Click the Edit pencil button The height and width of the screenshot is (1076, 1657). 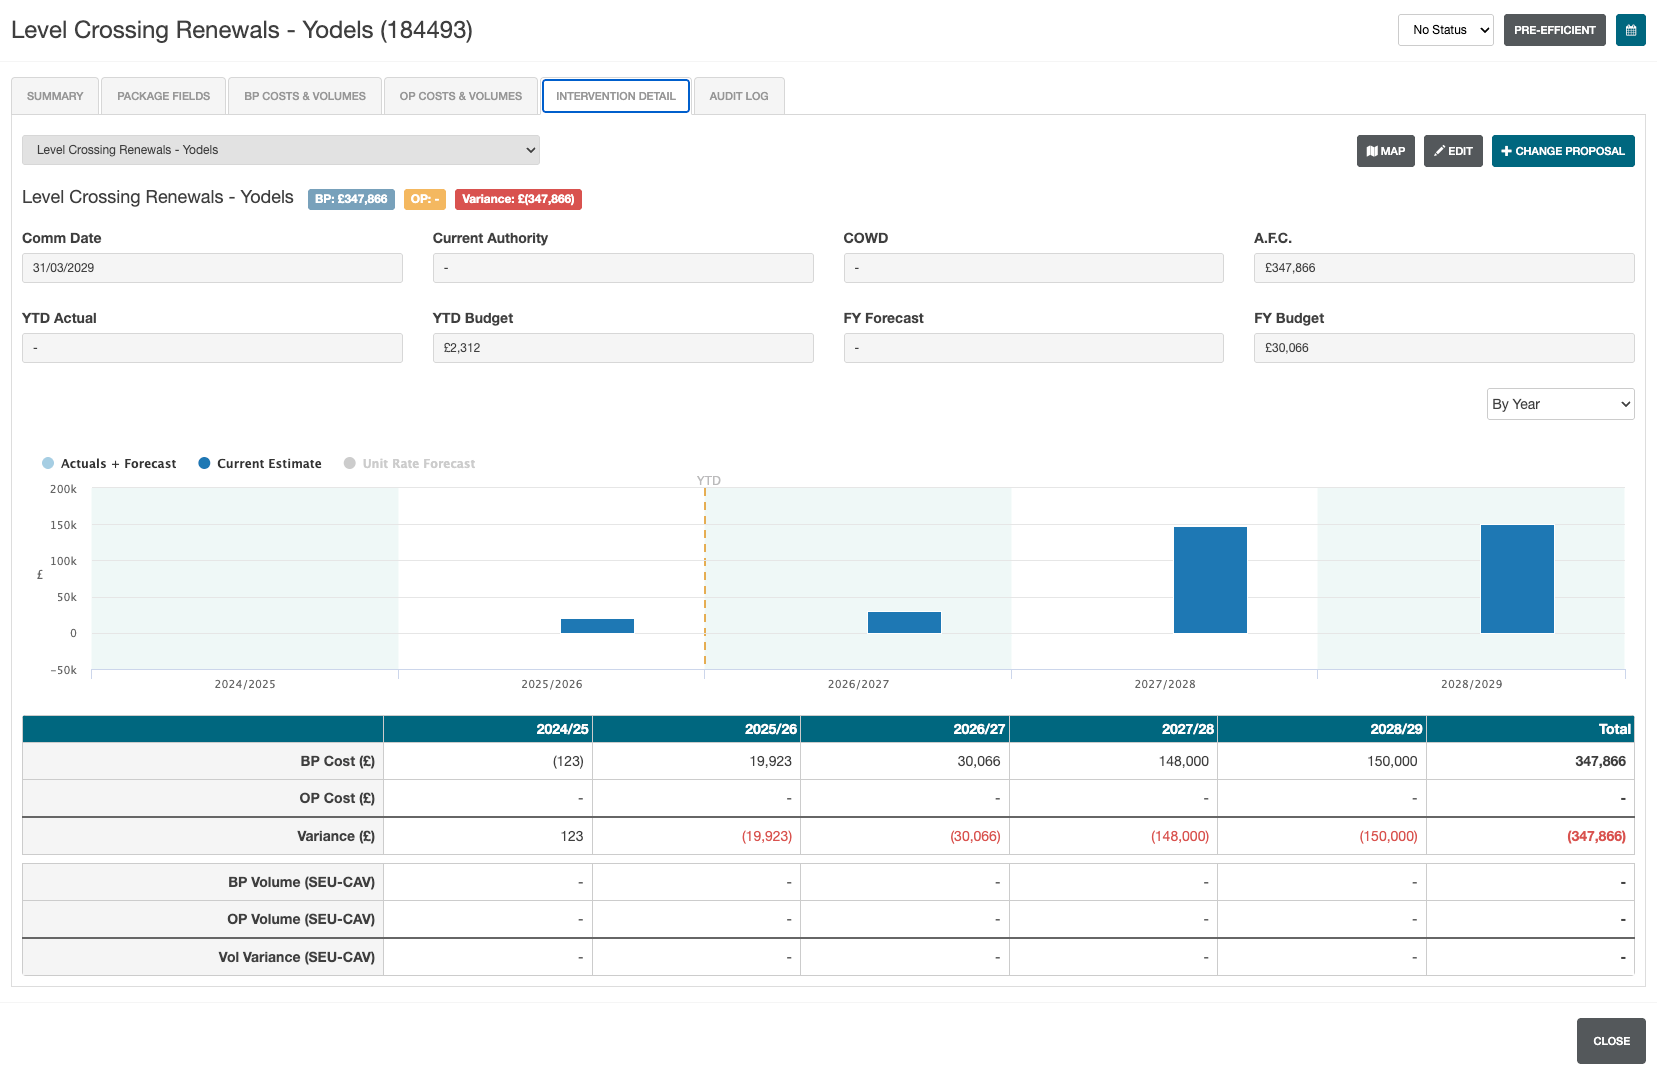[1453, 151]
